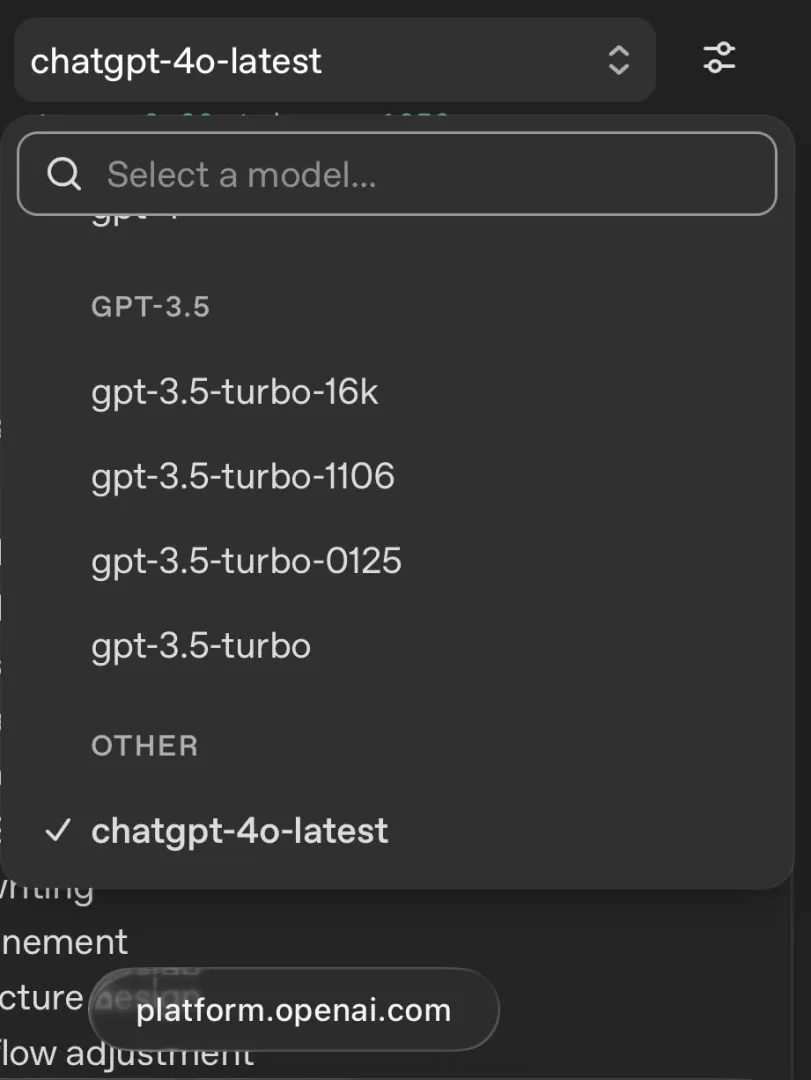Viewport: 811px width, 1080px height.
Task: Click the magnifying glass search icon
Action: pos(64,175)
